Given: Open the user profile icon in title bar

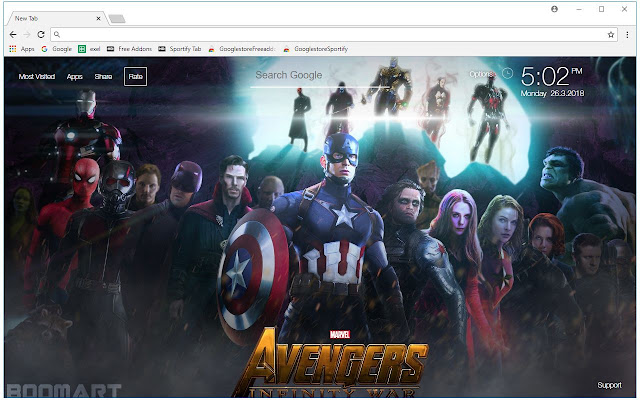Looking at the screenshot, I should pyautogui.click(x=554, y=9).
